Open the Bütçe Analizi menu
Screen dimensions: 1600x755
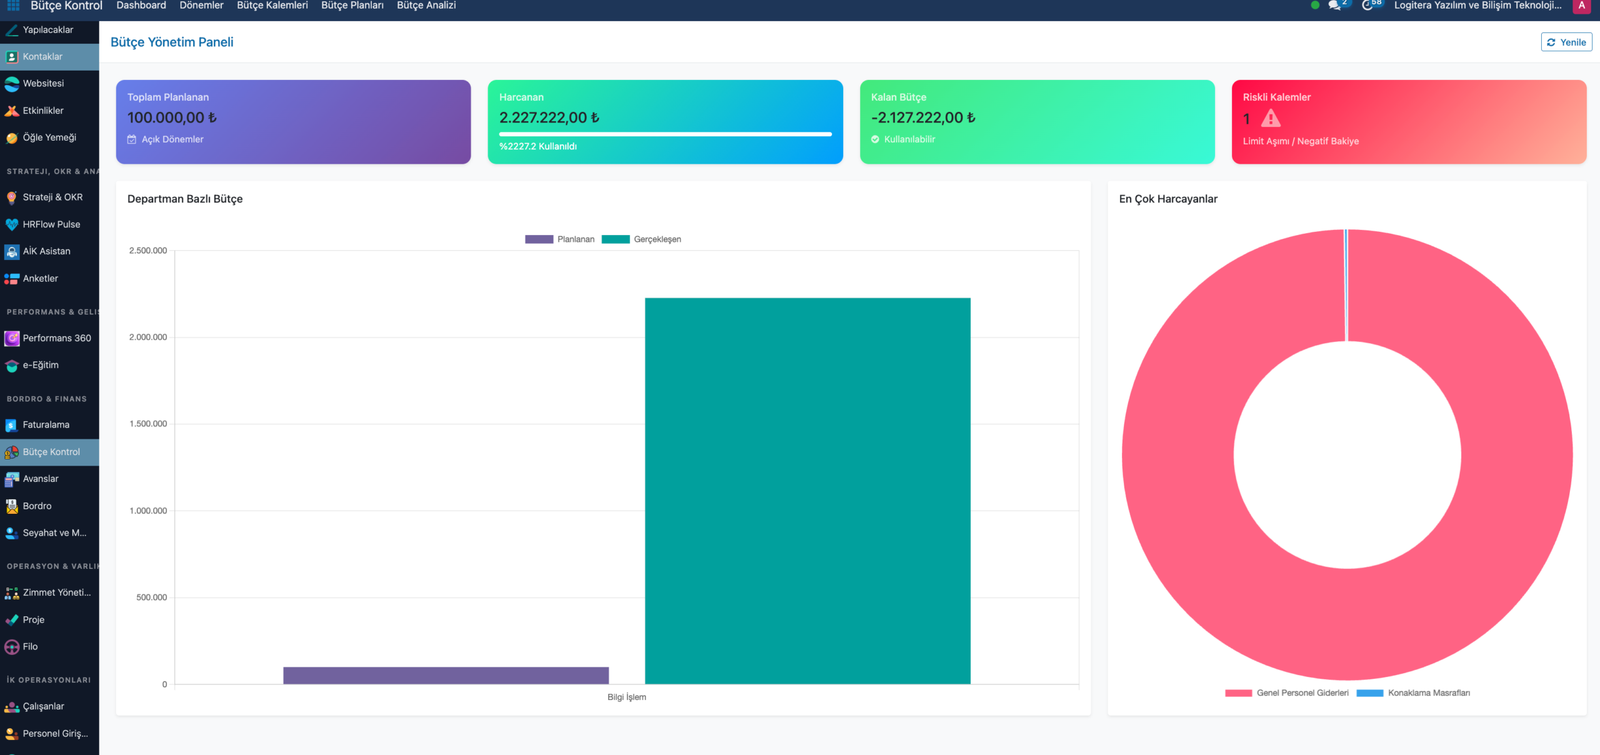coord(426,6)
